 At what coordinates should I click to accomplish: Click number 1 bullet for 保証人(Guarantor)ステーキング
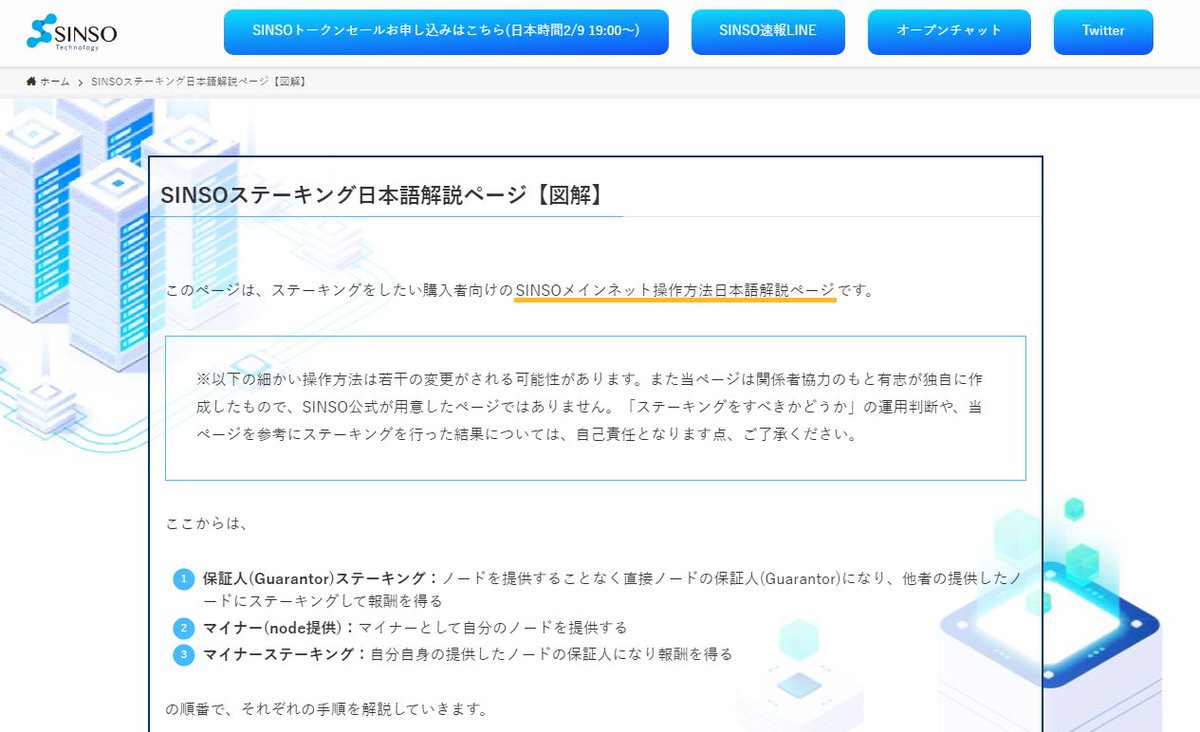point(183,579)
